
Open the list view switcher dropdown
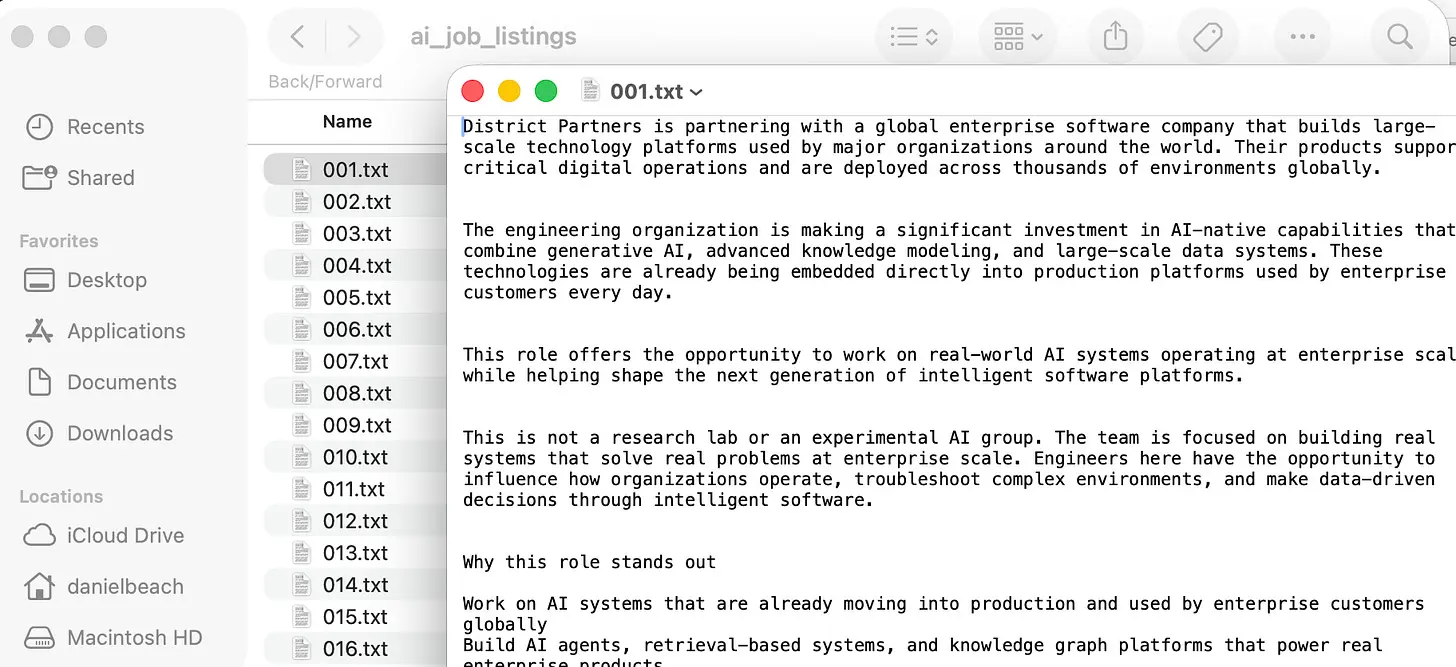pyautogui.click(x=914, y=37)
